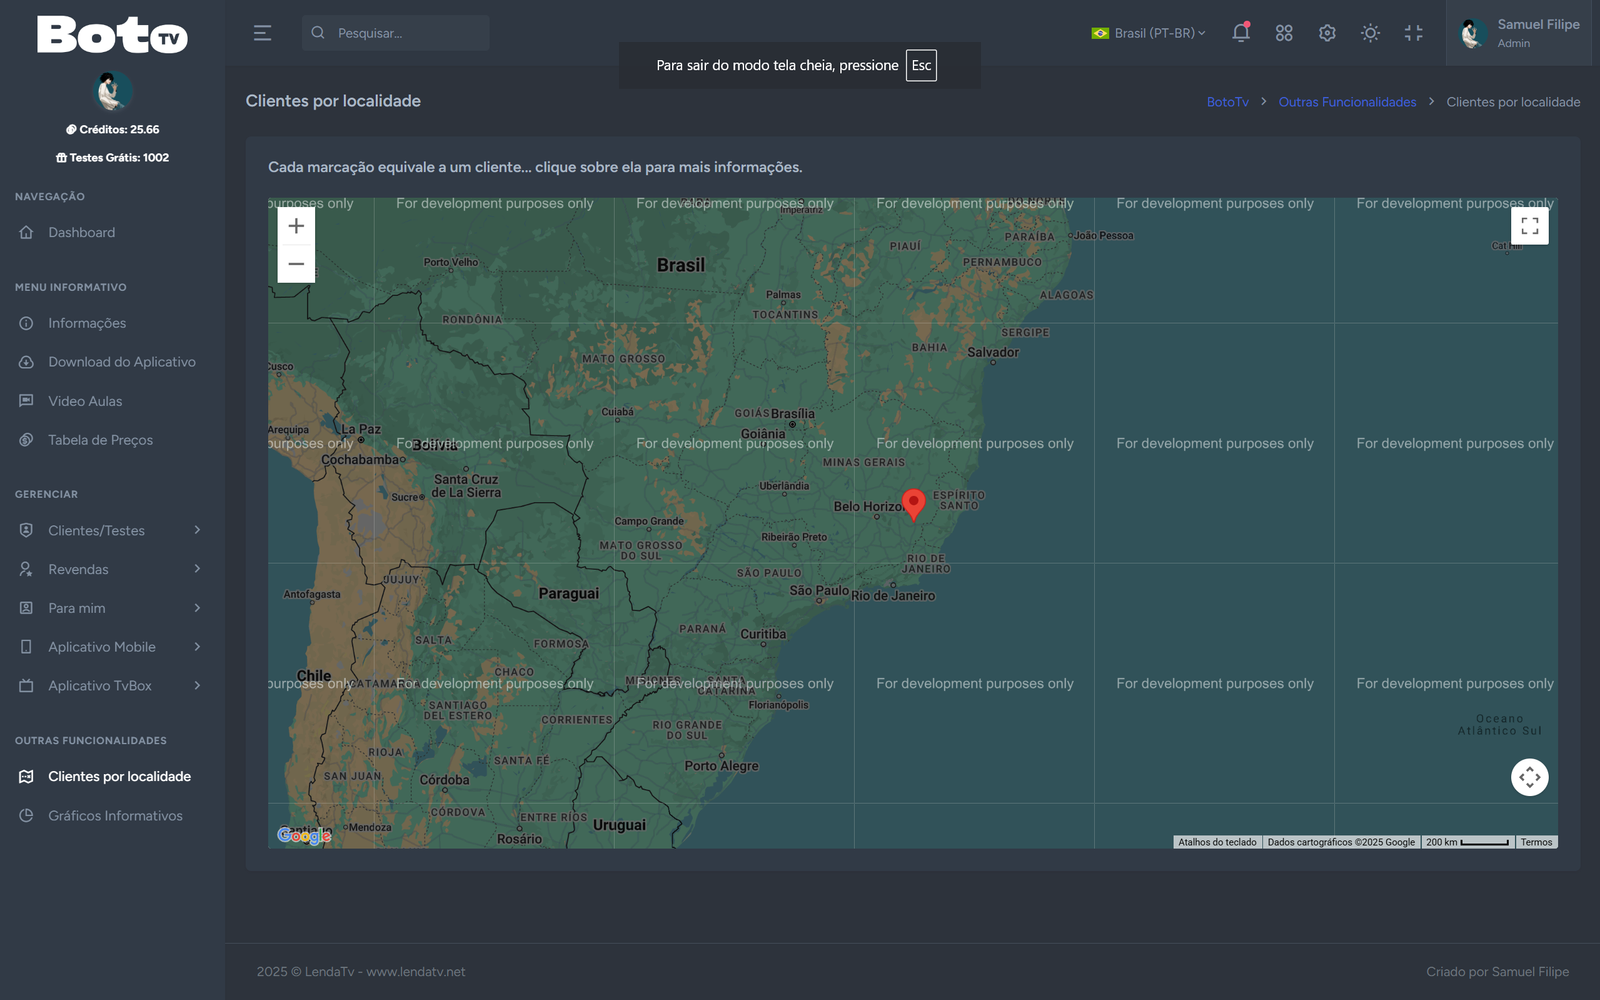
Task: Open Dashboard from sidebar
Action: point(82,232)
